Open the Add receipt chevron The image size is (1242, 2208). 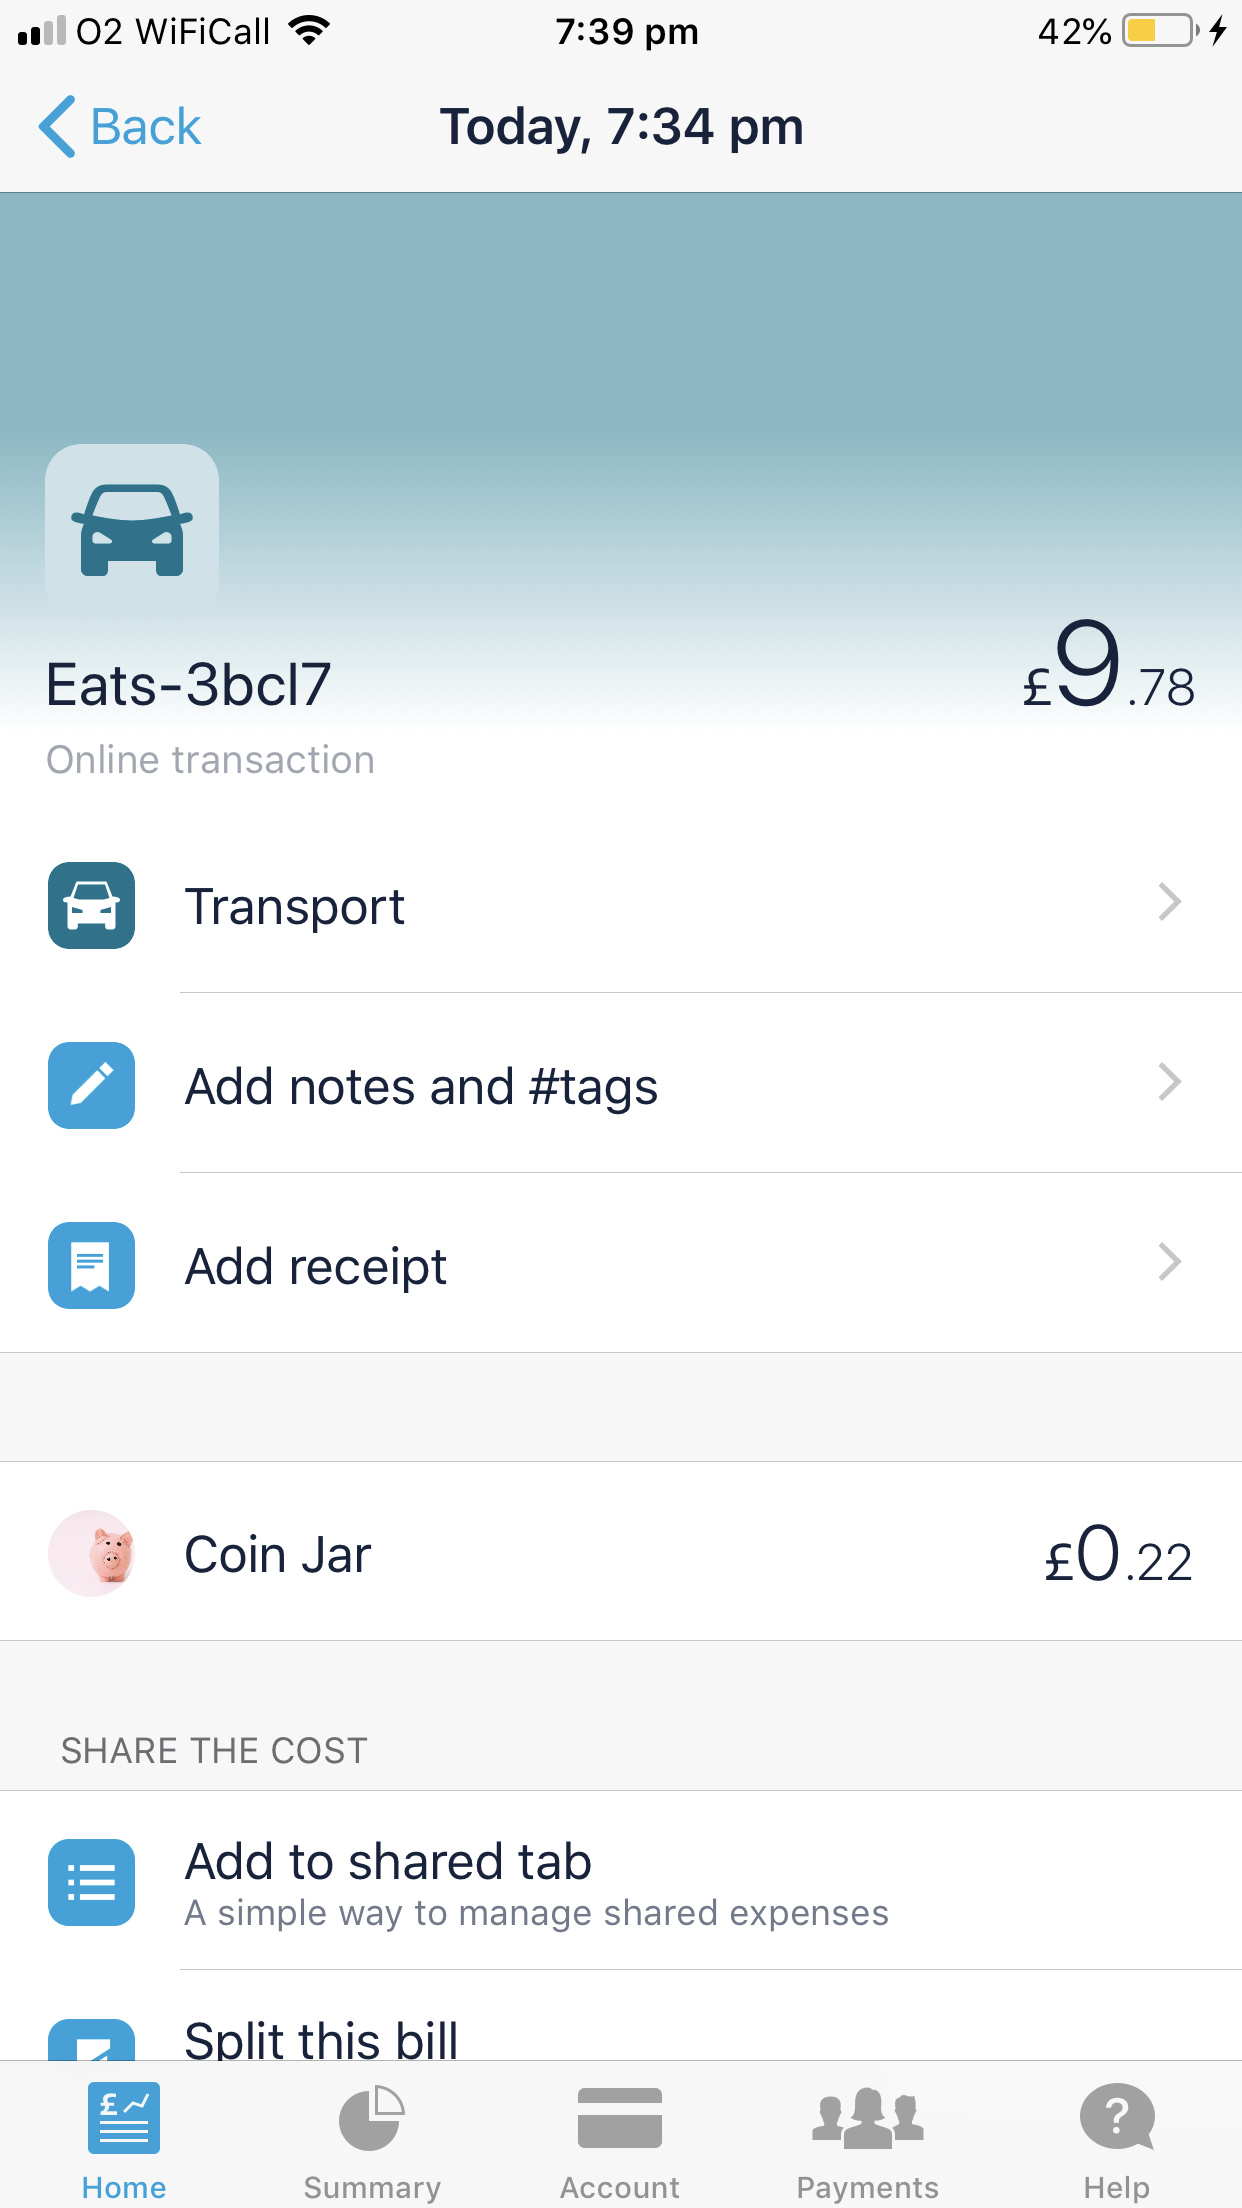point(1169,1263)
